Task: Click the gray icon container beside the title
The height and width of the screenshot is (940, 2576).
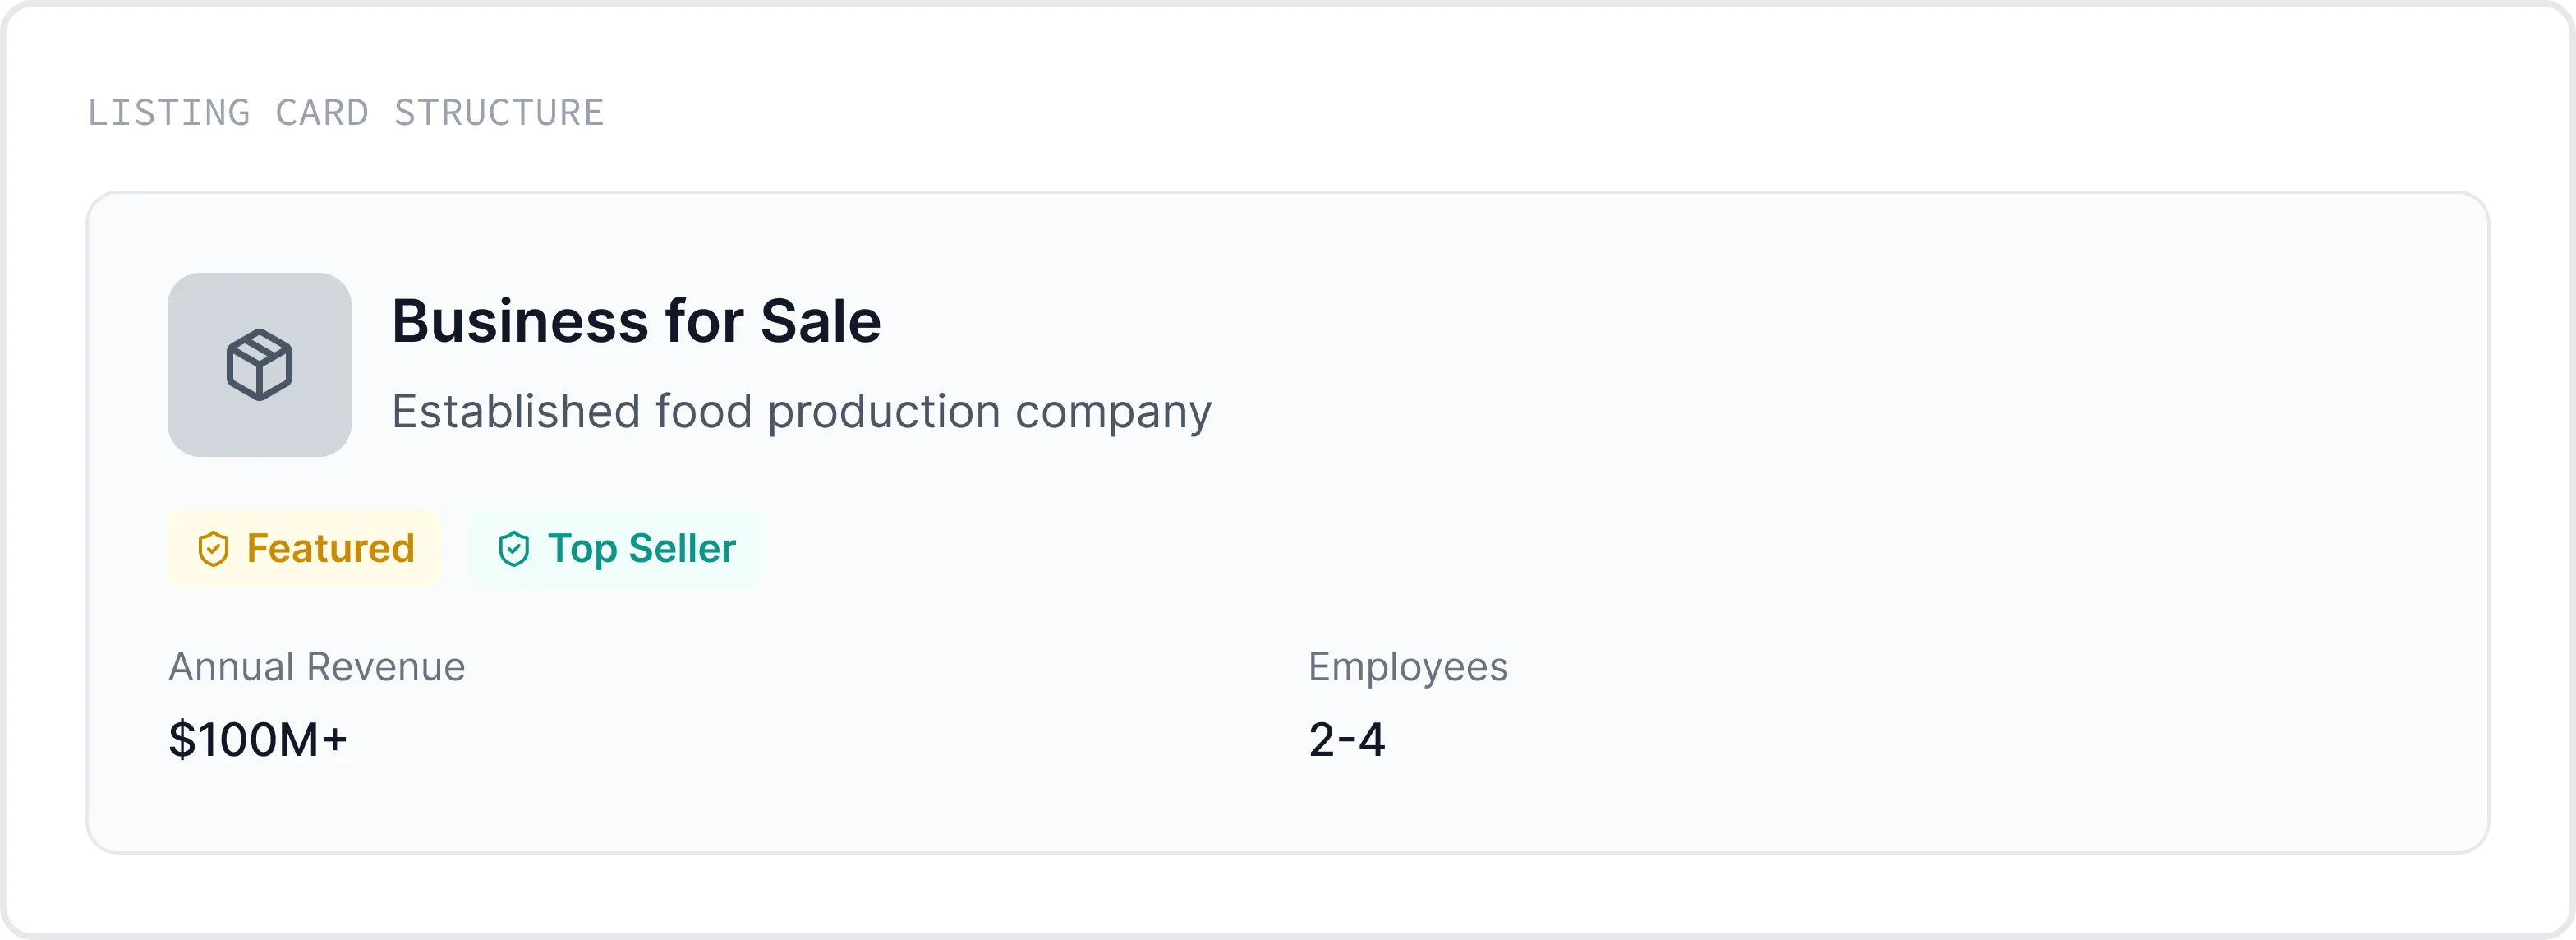Action: coord(259,364)
